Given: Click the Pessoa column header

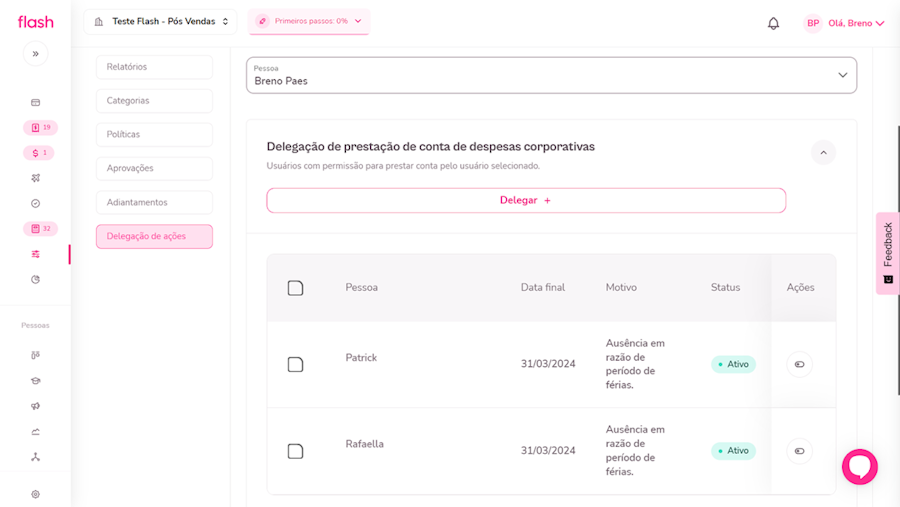Looking at the screenshot, I should [x=362, y=287].
